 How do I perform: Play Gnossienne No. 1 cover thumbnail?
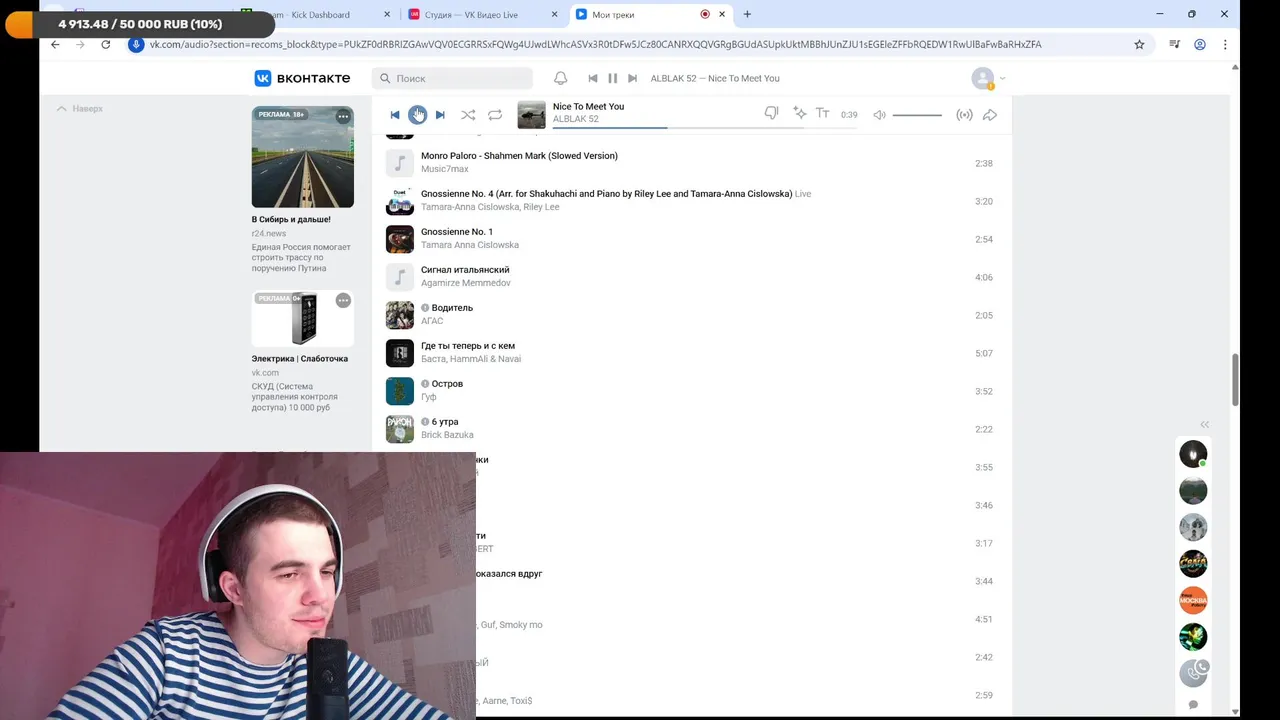(x=400, y=239)
